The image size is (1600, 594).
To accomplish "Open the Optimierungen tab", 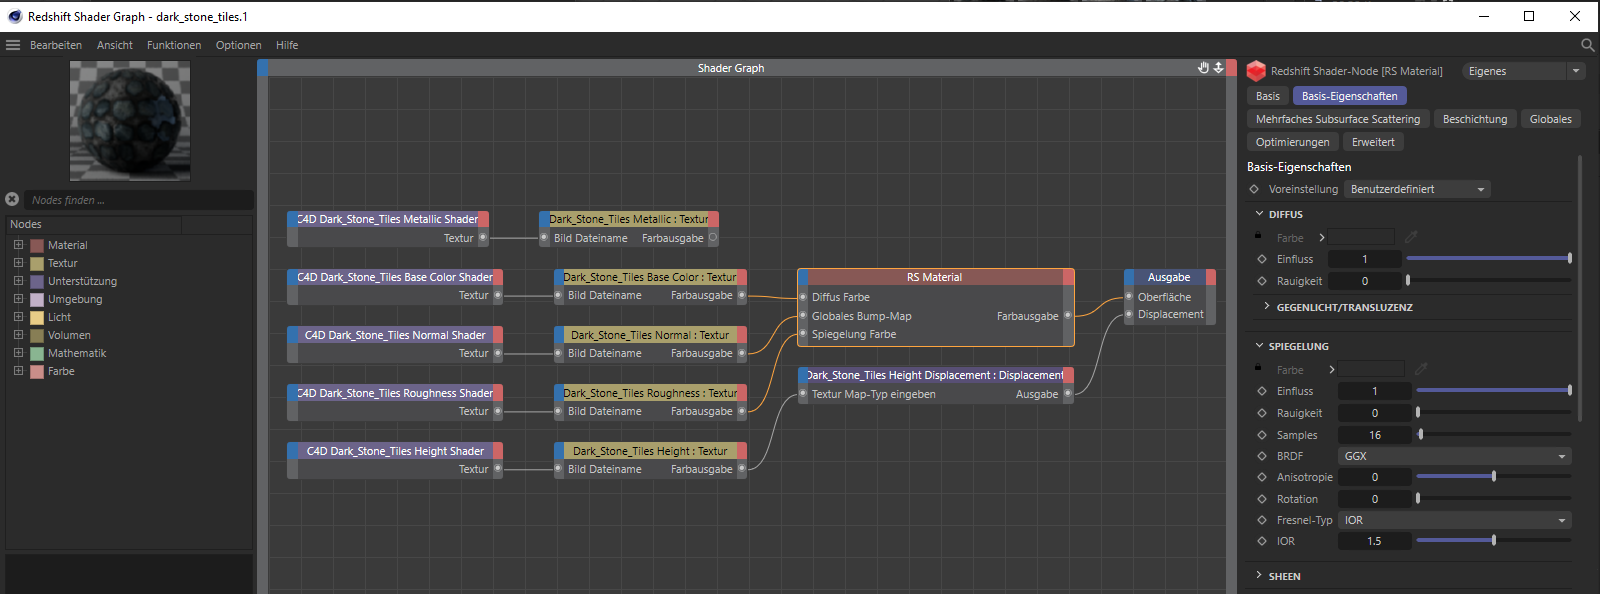I will pyautogui.click(x=1293, y=142).
